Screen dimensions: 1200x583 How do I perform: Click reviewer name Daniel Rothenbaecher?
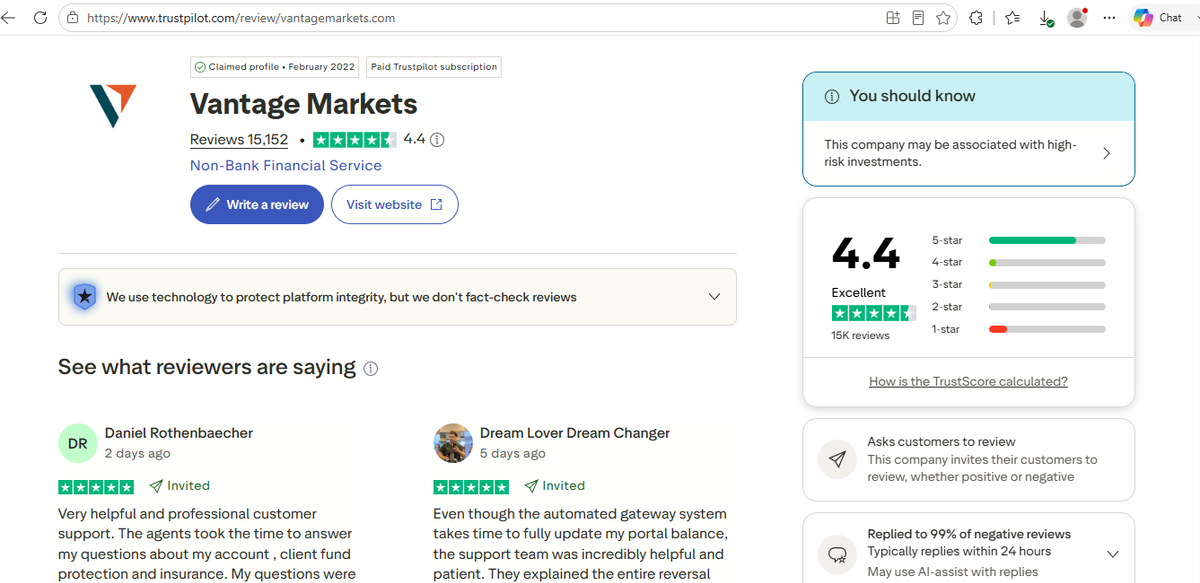tap(179, 433)
